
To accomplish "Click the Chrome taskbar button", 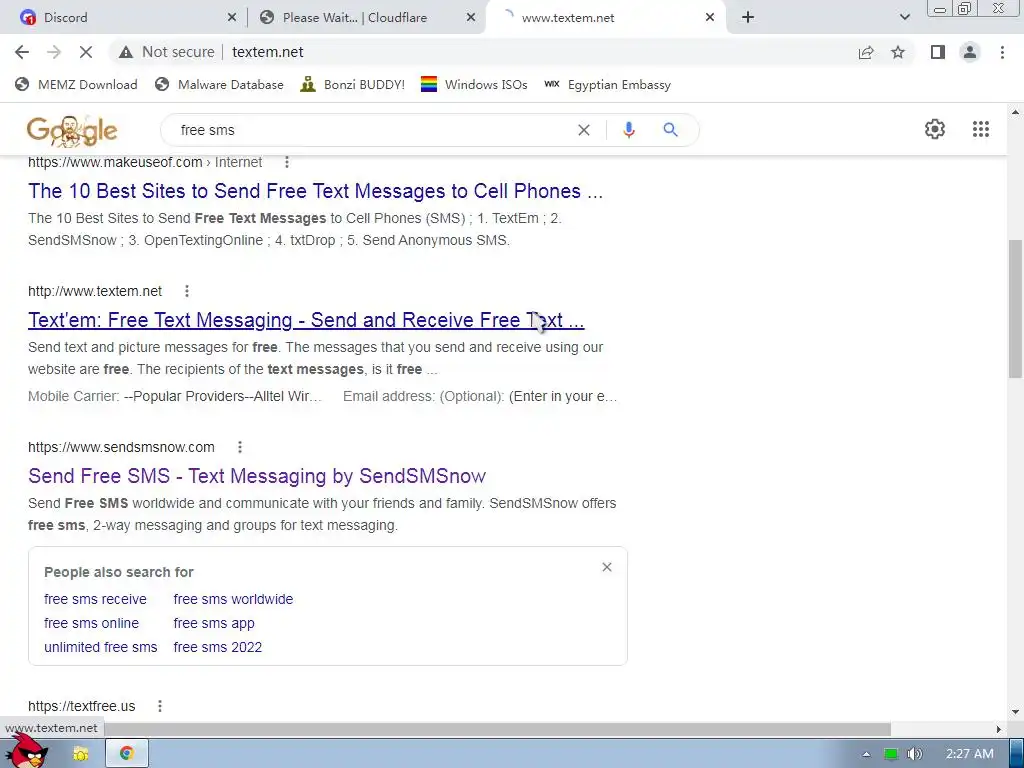I will coord(127,754).
